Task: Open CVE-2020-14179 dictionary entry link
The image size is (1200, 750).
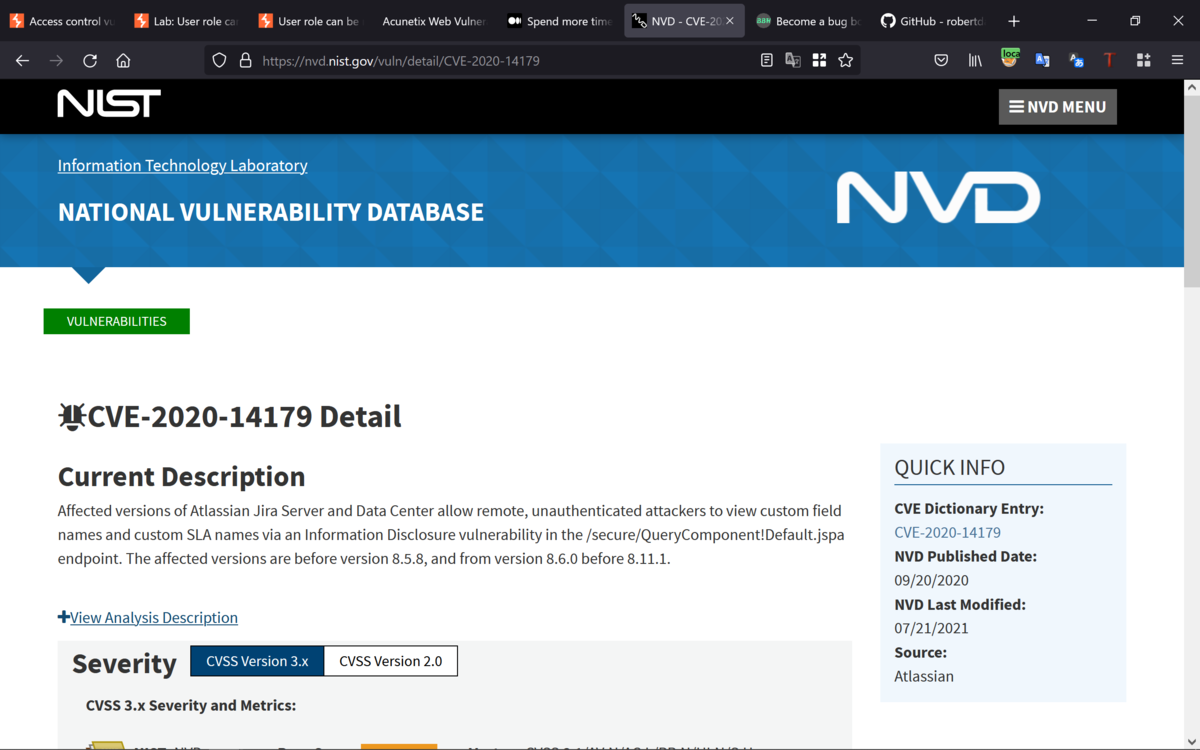Action: tap(947, 533)
